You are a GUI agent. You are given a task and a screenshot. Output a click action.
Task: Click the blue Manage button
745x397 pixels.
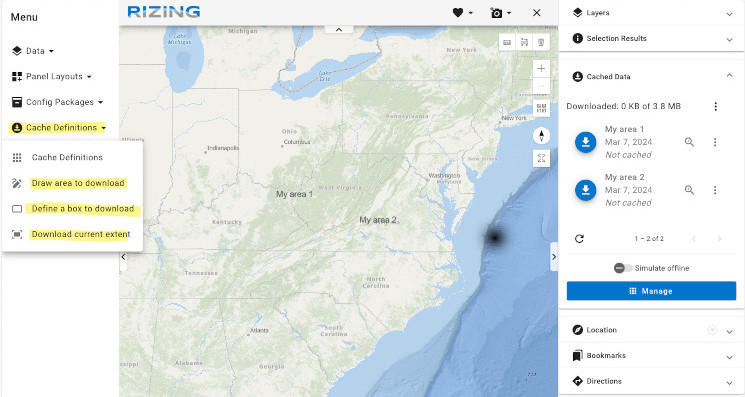(x=651, y=291)
